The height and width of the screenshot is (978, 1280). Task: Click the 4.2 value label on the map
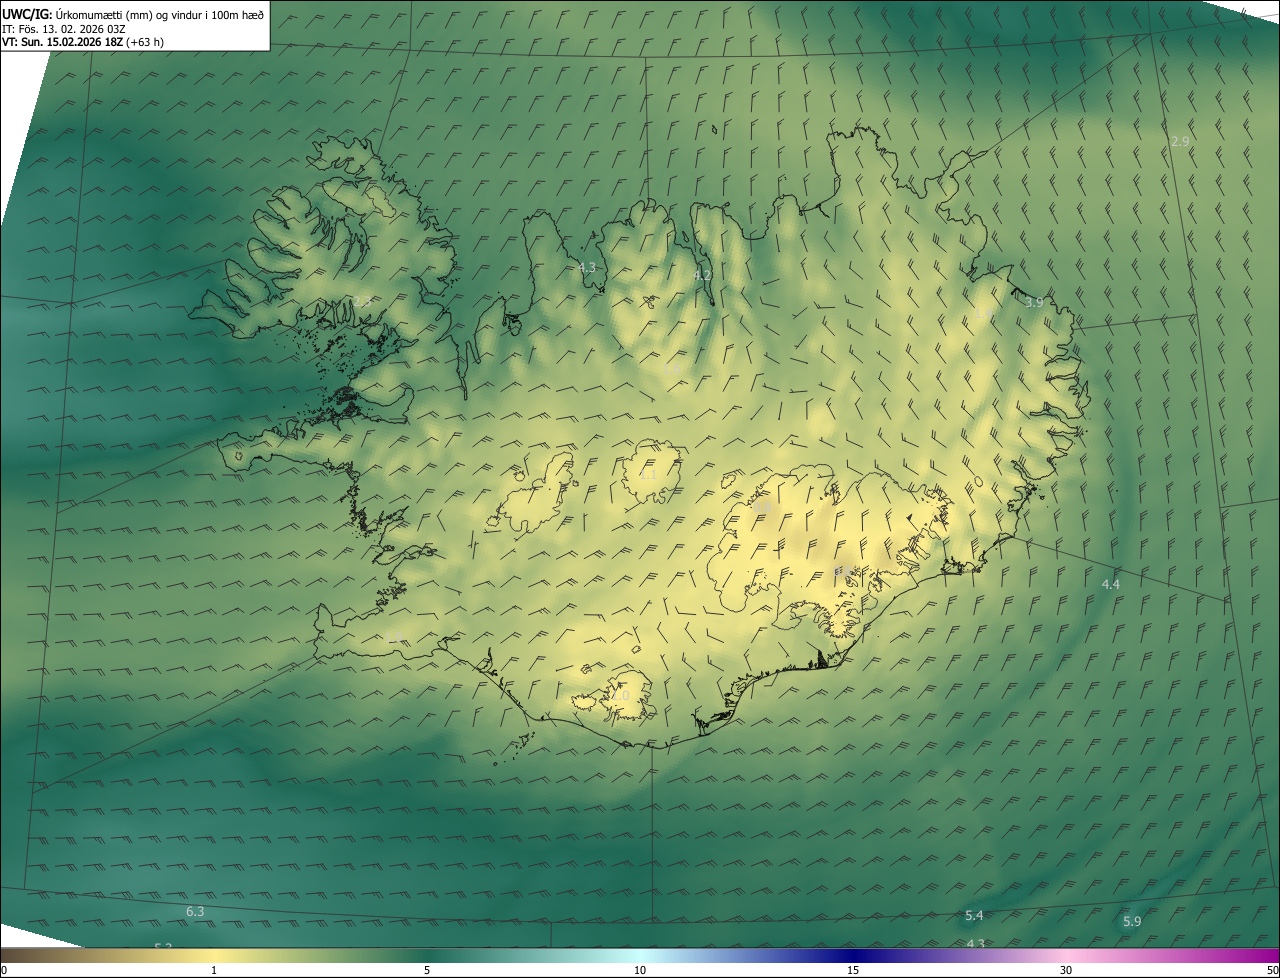702,275
